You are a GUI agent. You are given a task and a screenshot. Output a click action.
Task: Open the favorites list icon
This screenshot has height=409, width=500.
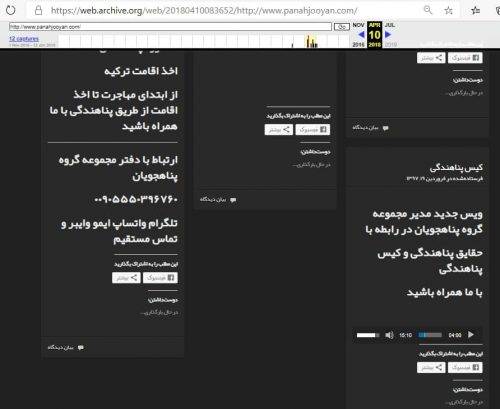(x=476, y=10)
